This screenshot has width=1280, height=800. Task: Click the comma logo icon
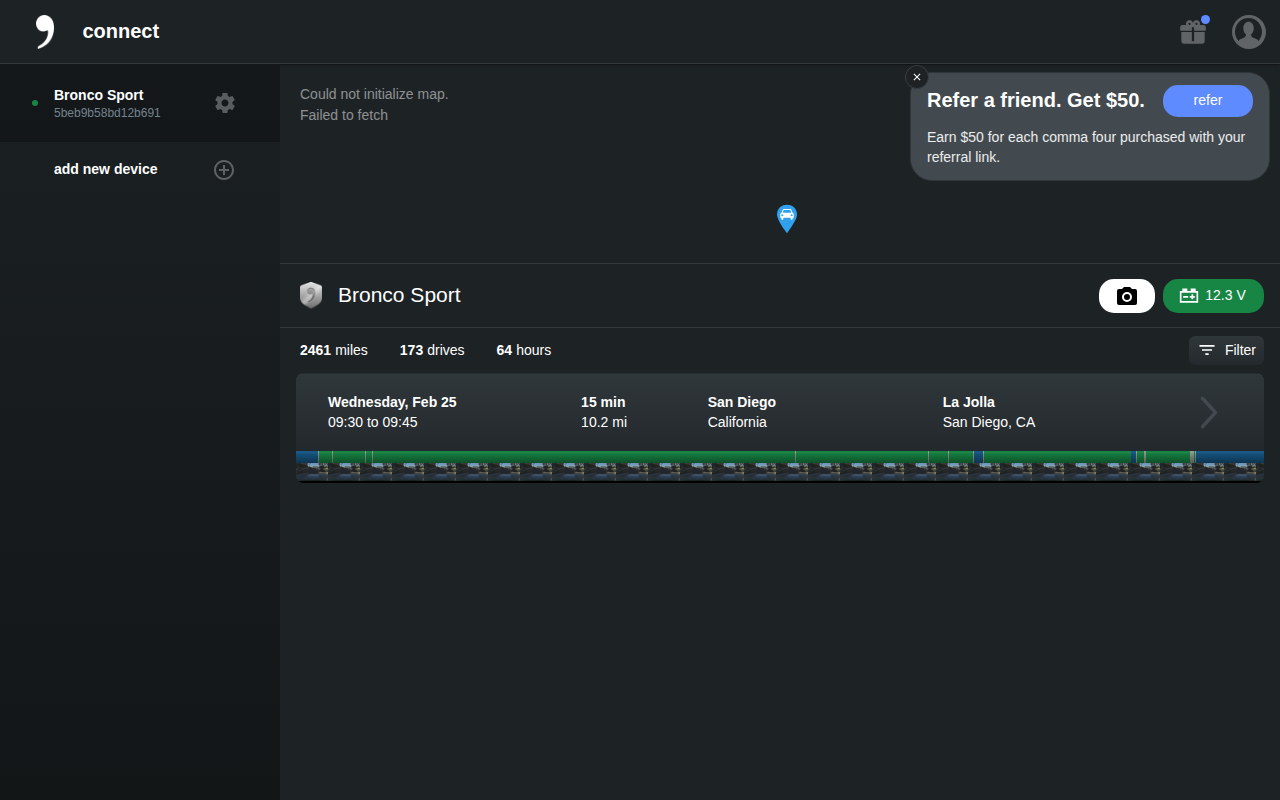(x=45, y=31)
